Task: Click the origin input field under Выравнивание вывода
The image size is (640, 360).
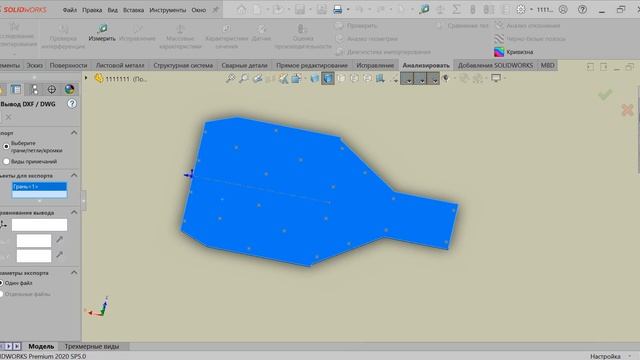Action: pyautogui.click(x=39, y=224)
